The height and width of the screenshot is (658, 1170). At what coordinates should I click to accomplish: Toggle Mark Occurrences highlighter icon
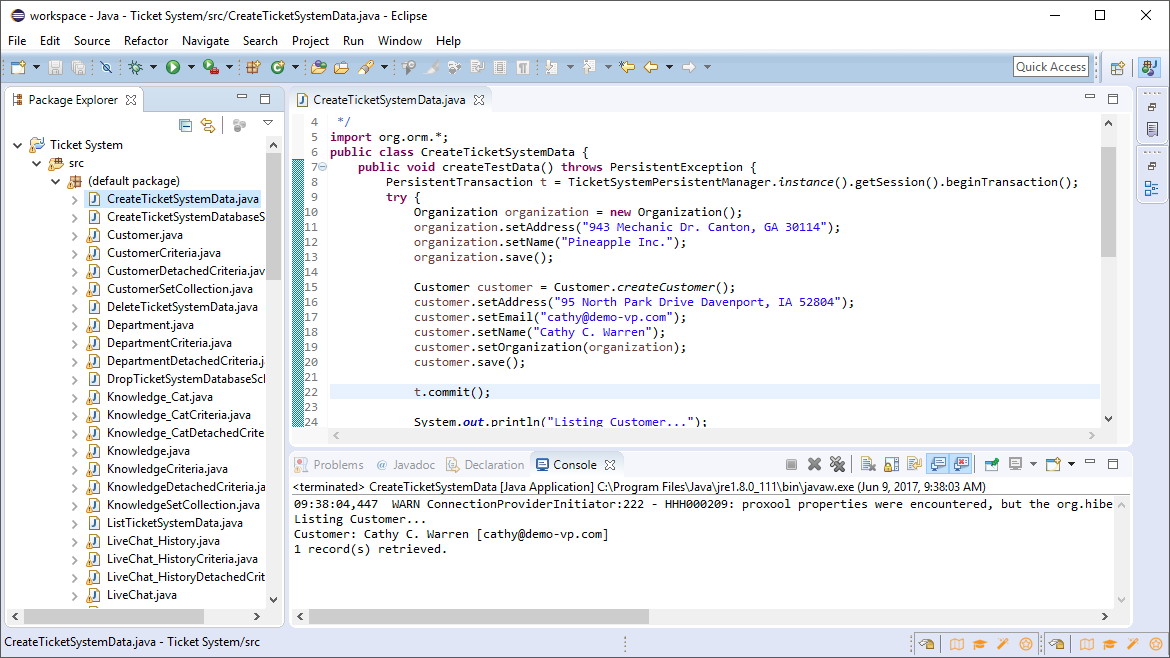click(x=431, y=67)
